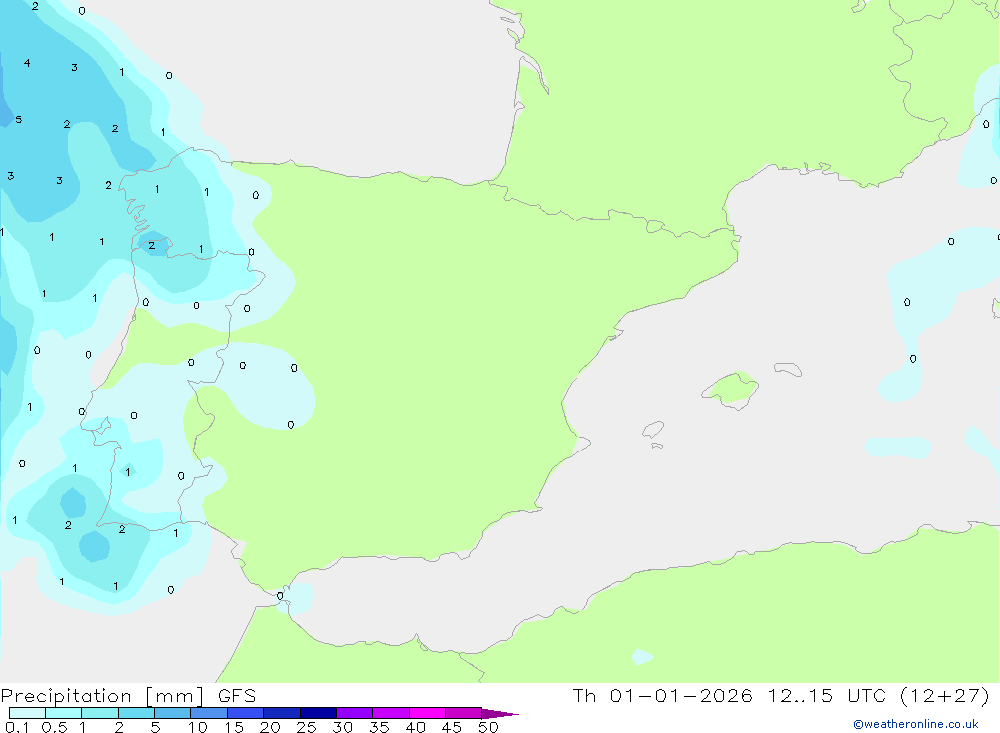
Task: Select the 20–25 mm dark blue legend swatch
Action: point(281,713)
